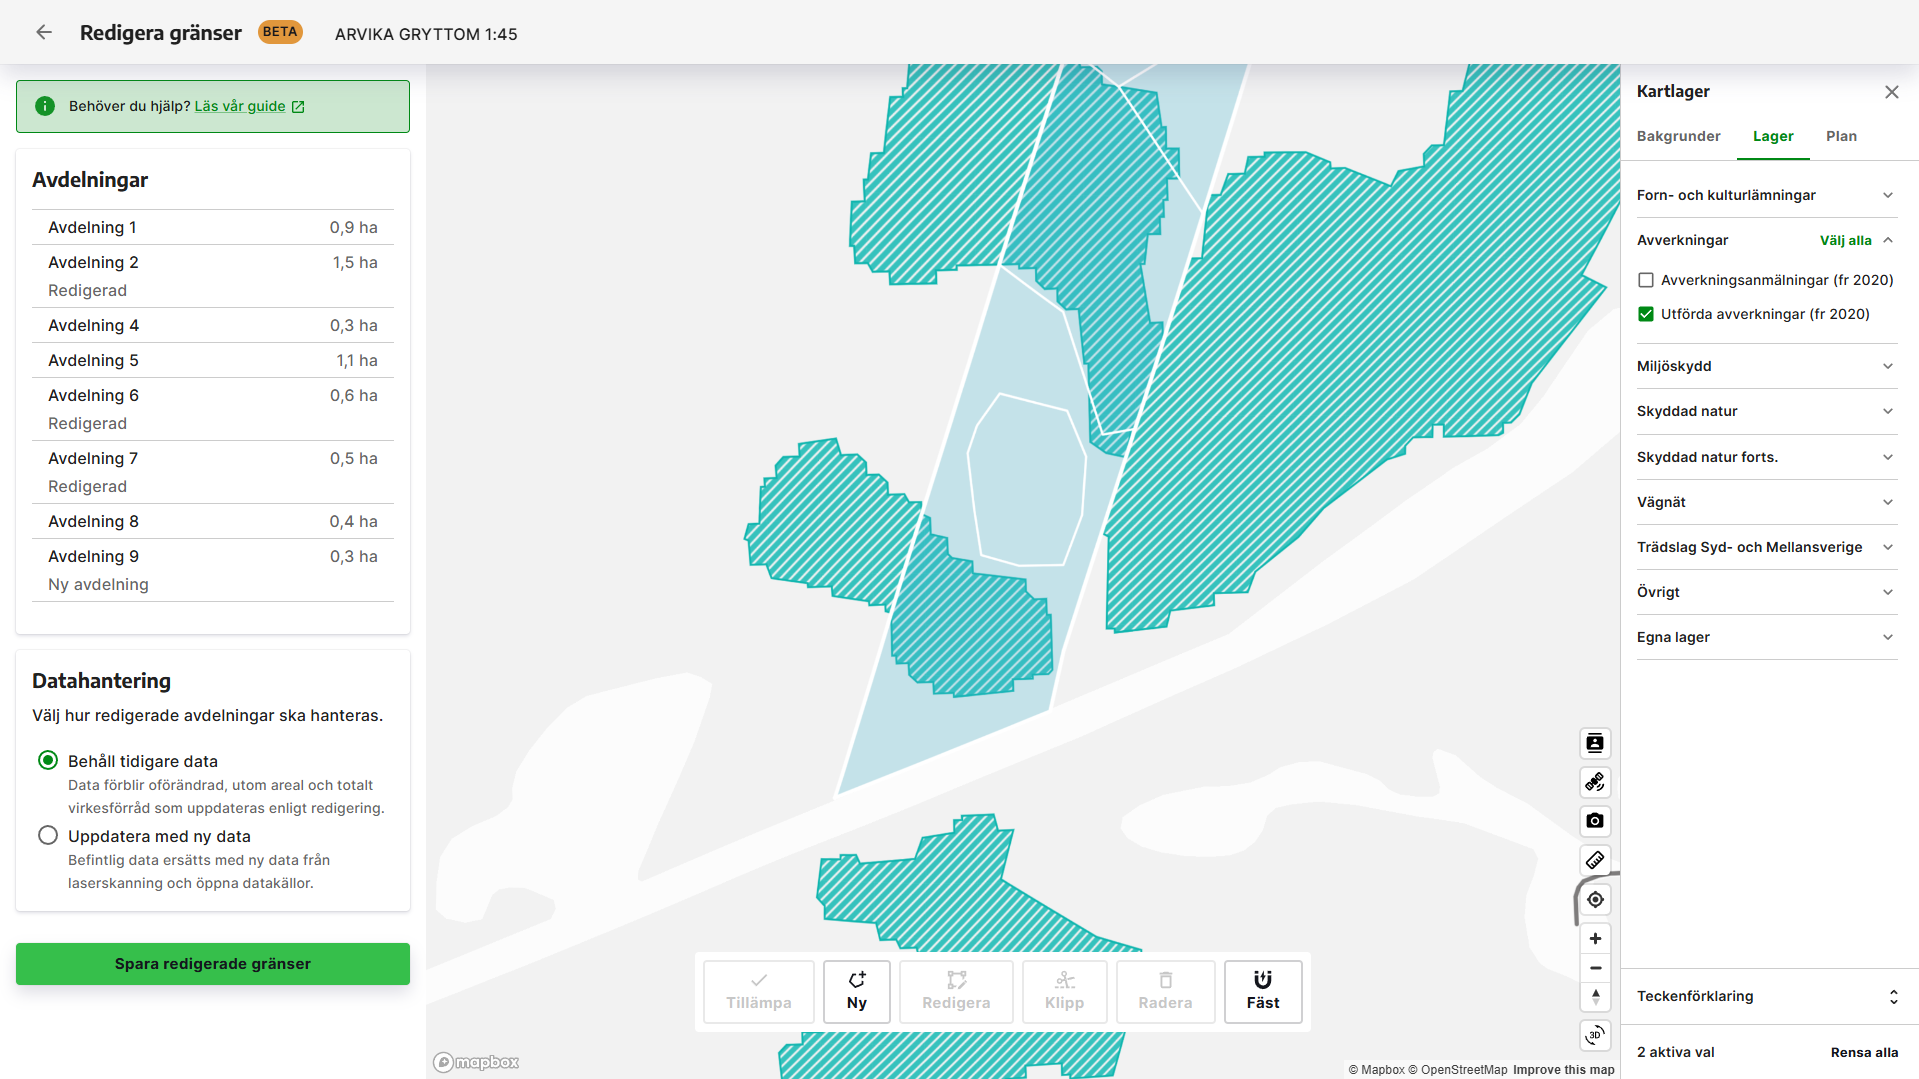Open the contact card map button
1919x1079 pixels.
[x=1595, y=743]
